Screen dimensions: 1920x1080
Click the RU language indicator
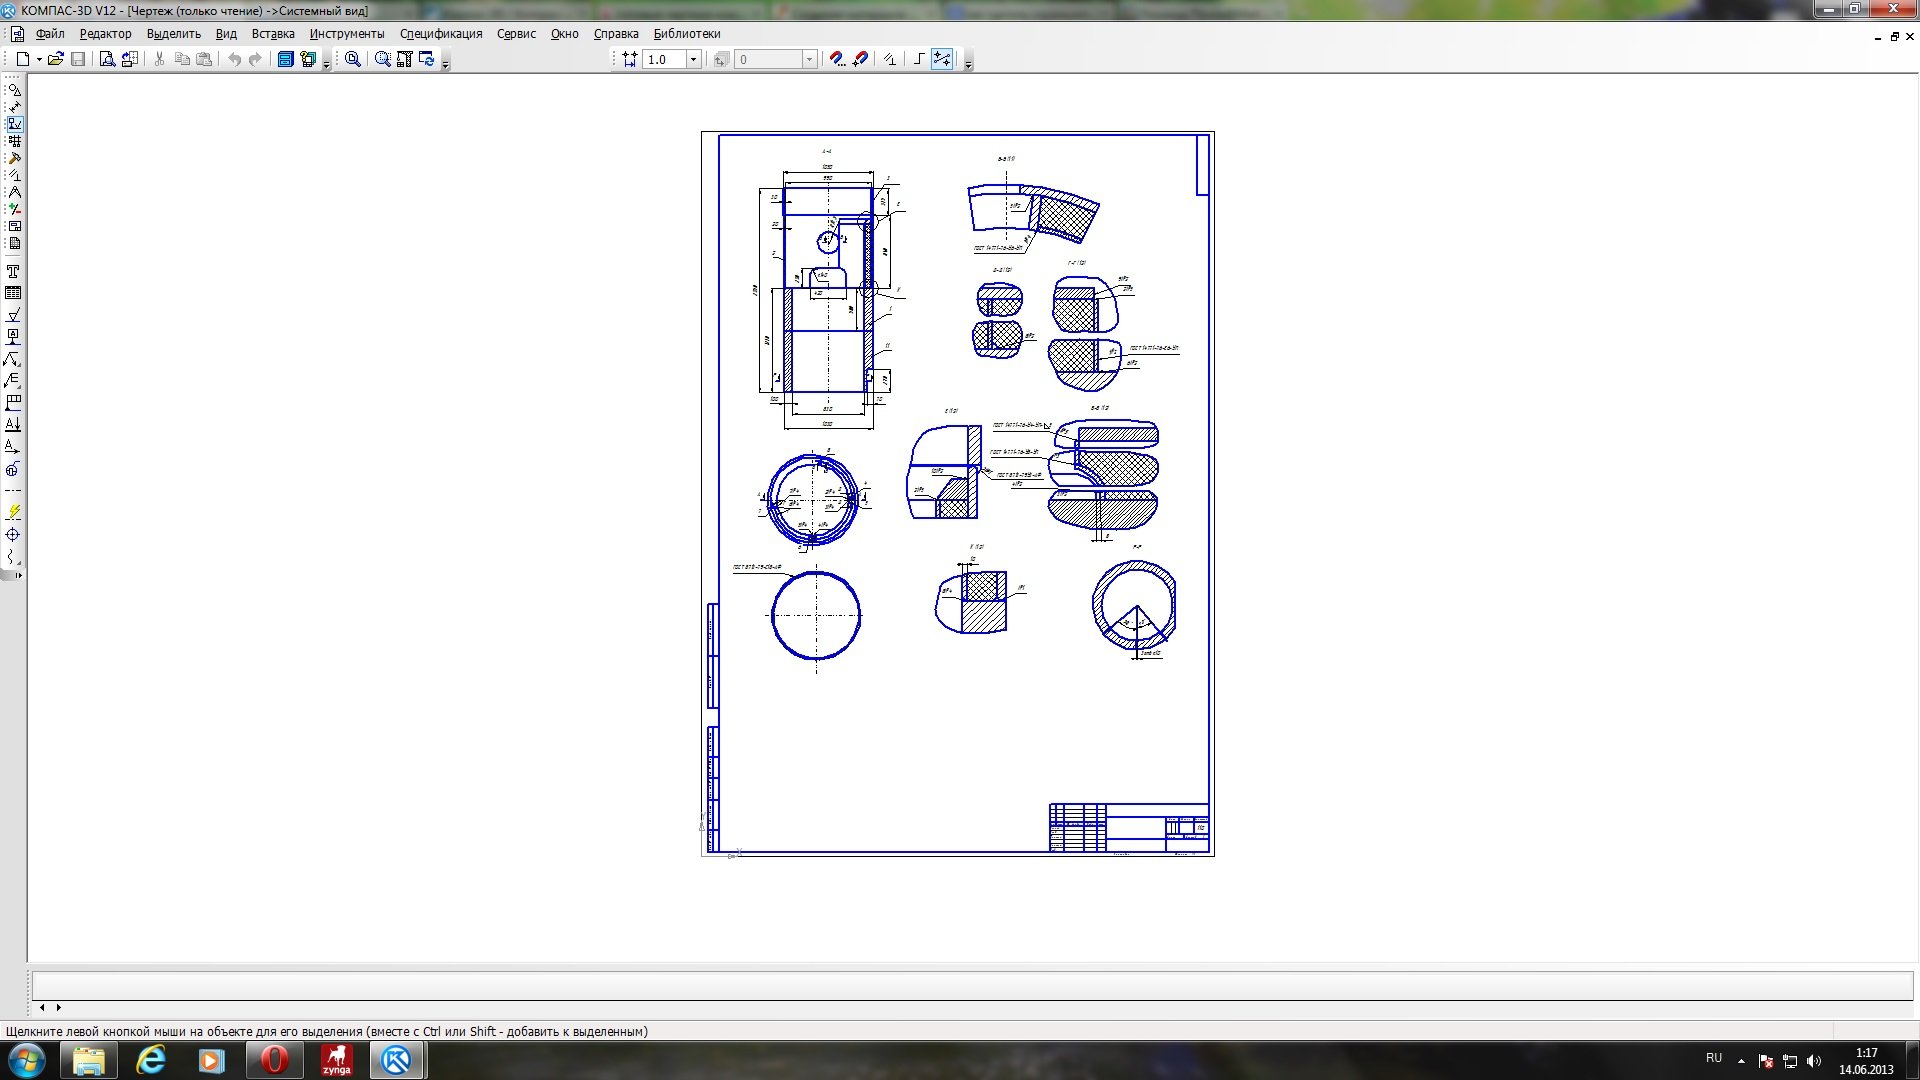[x=1713, y=1058]
